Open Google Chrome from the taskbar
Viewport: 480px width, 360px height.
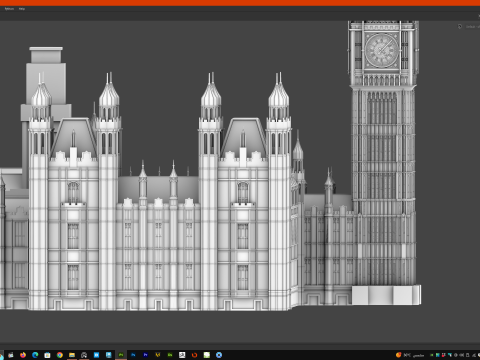click(60, 355)
